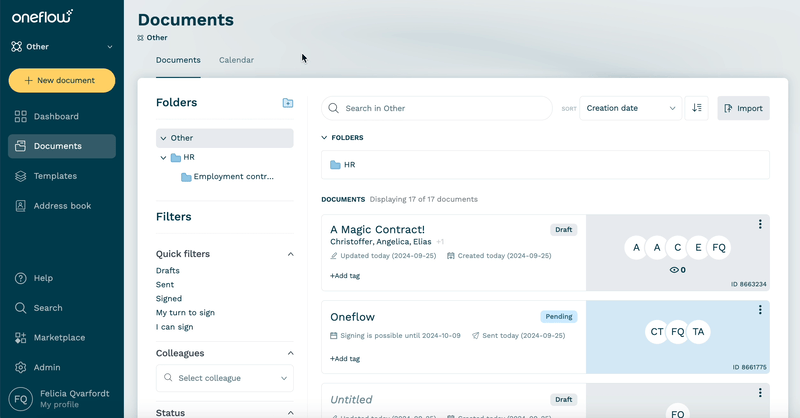The height and width of the screenshot is (418, 800).
Task: Click the Pending badge on Oneflow document
Action: pyautogui.click(x=559, y=316)
